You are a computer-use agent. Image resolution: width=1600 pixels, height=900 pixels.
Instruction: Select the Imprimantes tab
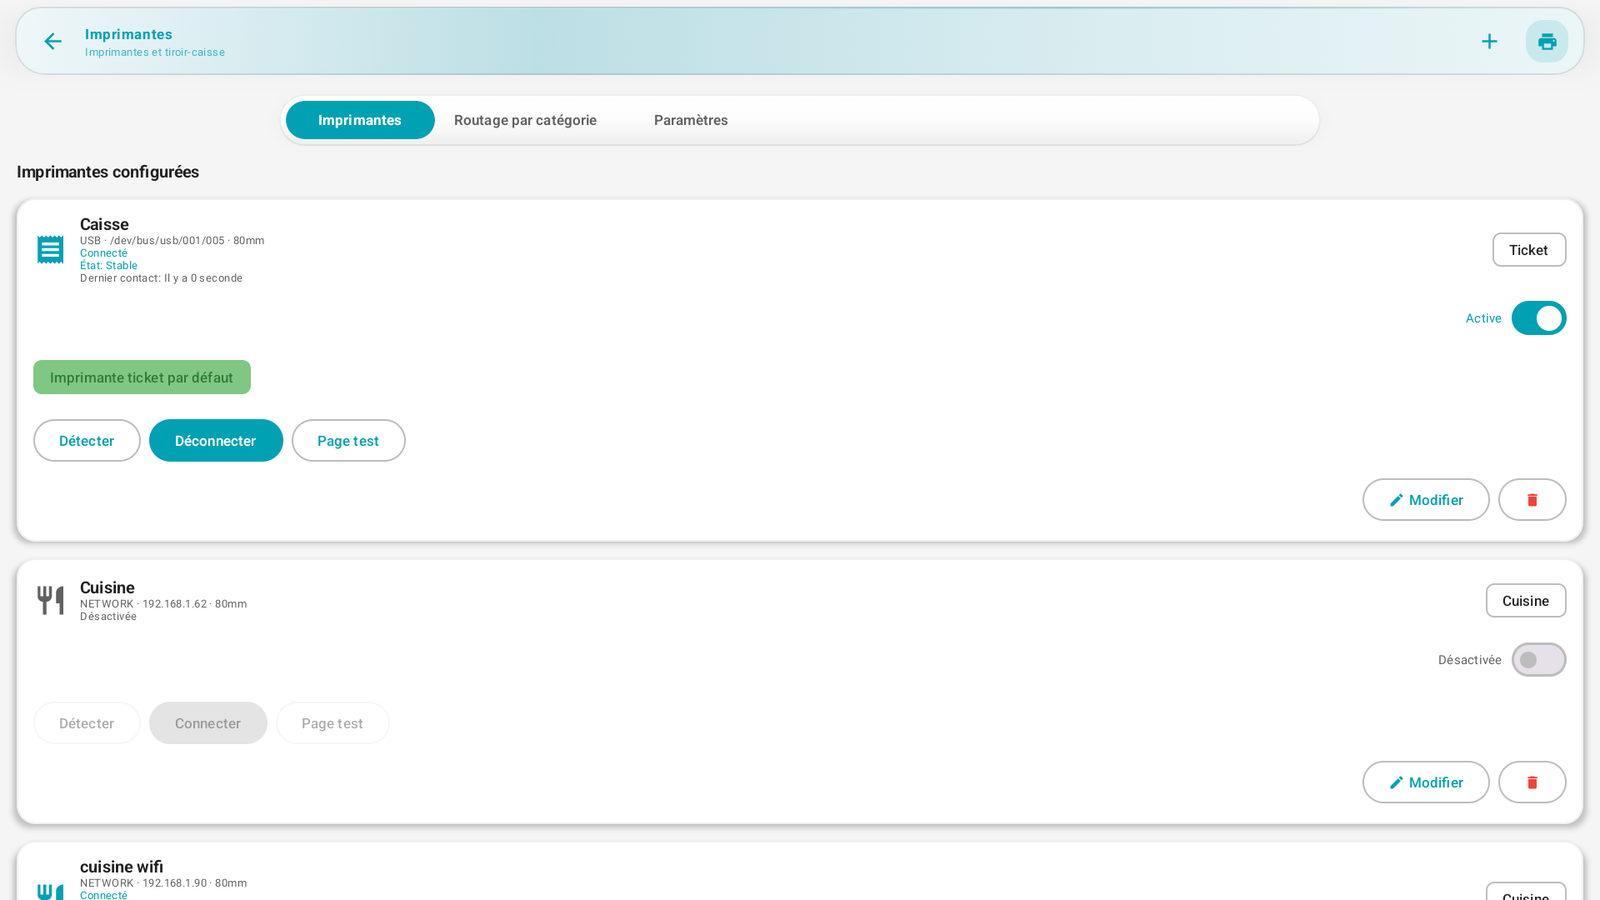click(x=360, y=120)
